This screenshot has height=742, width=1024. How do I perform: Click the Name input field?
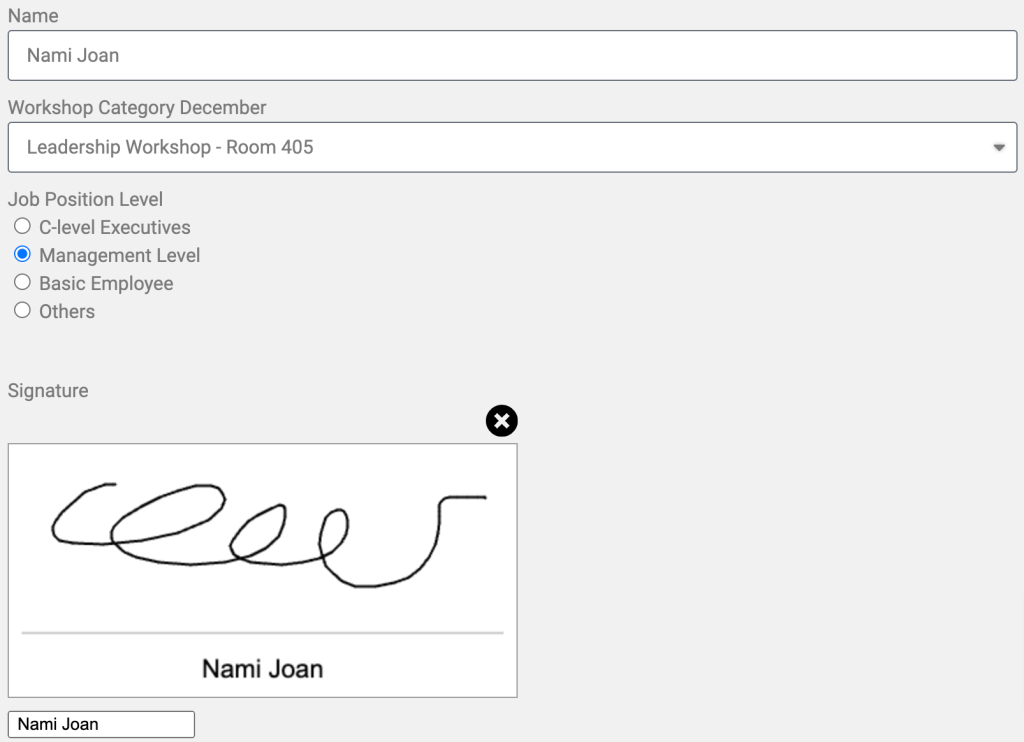pyautogui.click(x=512, y=56)
